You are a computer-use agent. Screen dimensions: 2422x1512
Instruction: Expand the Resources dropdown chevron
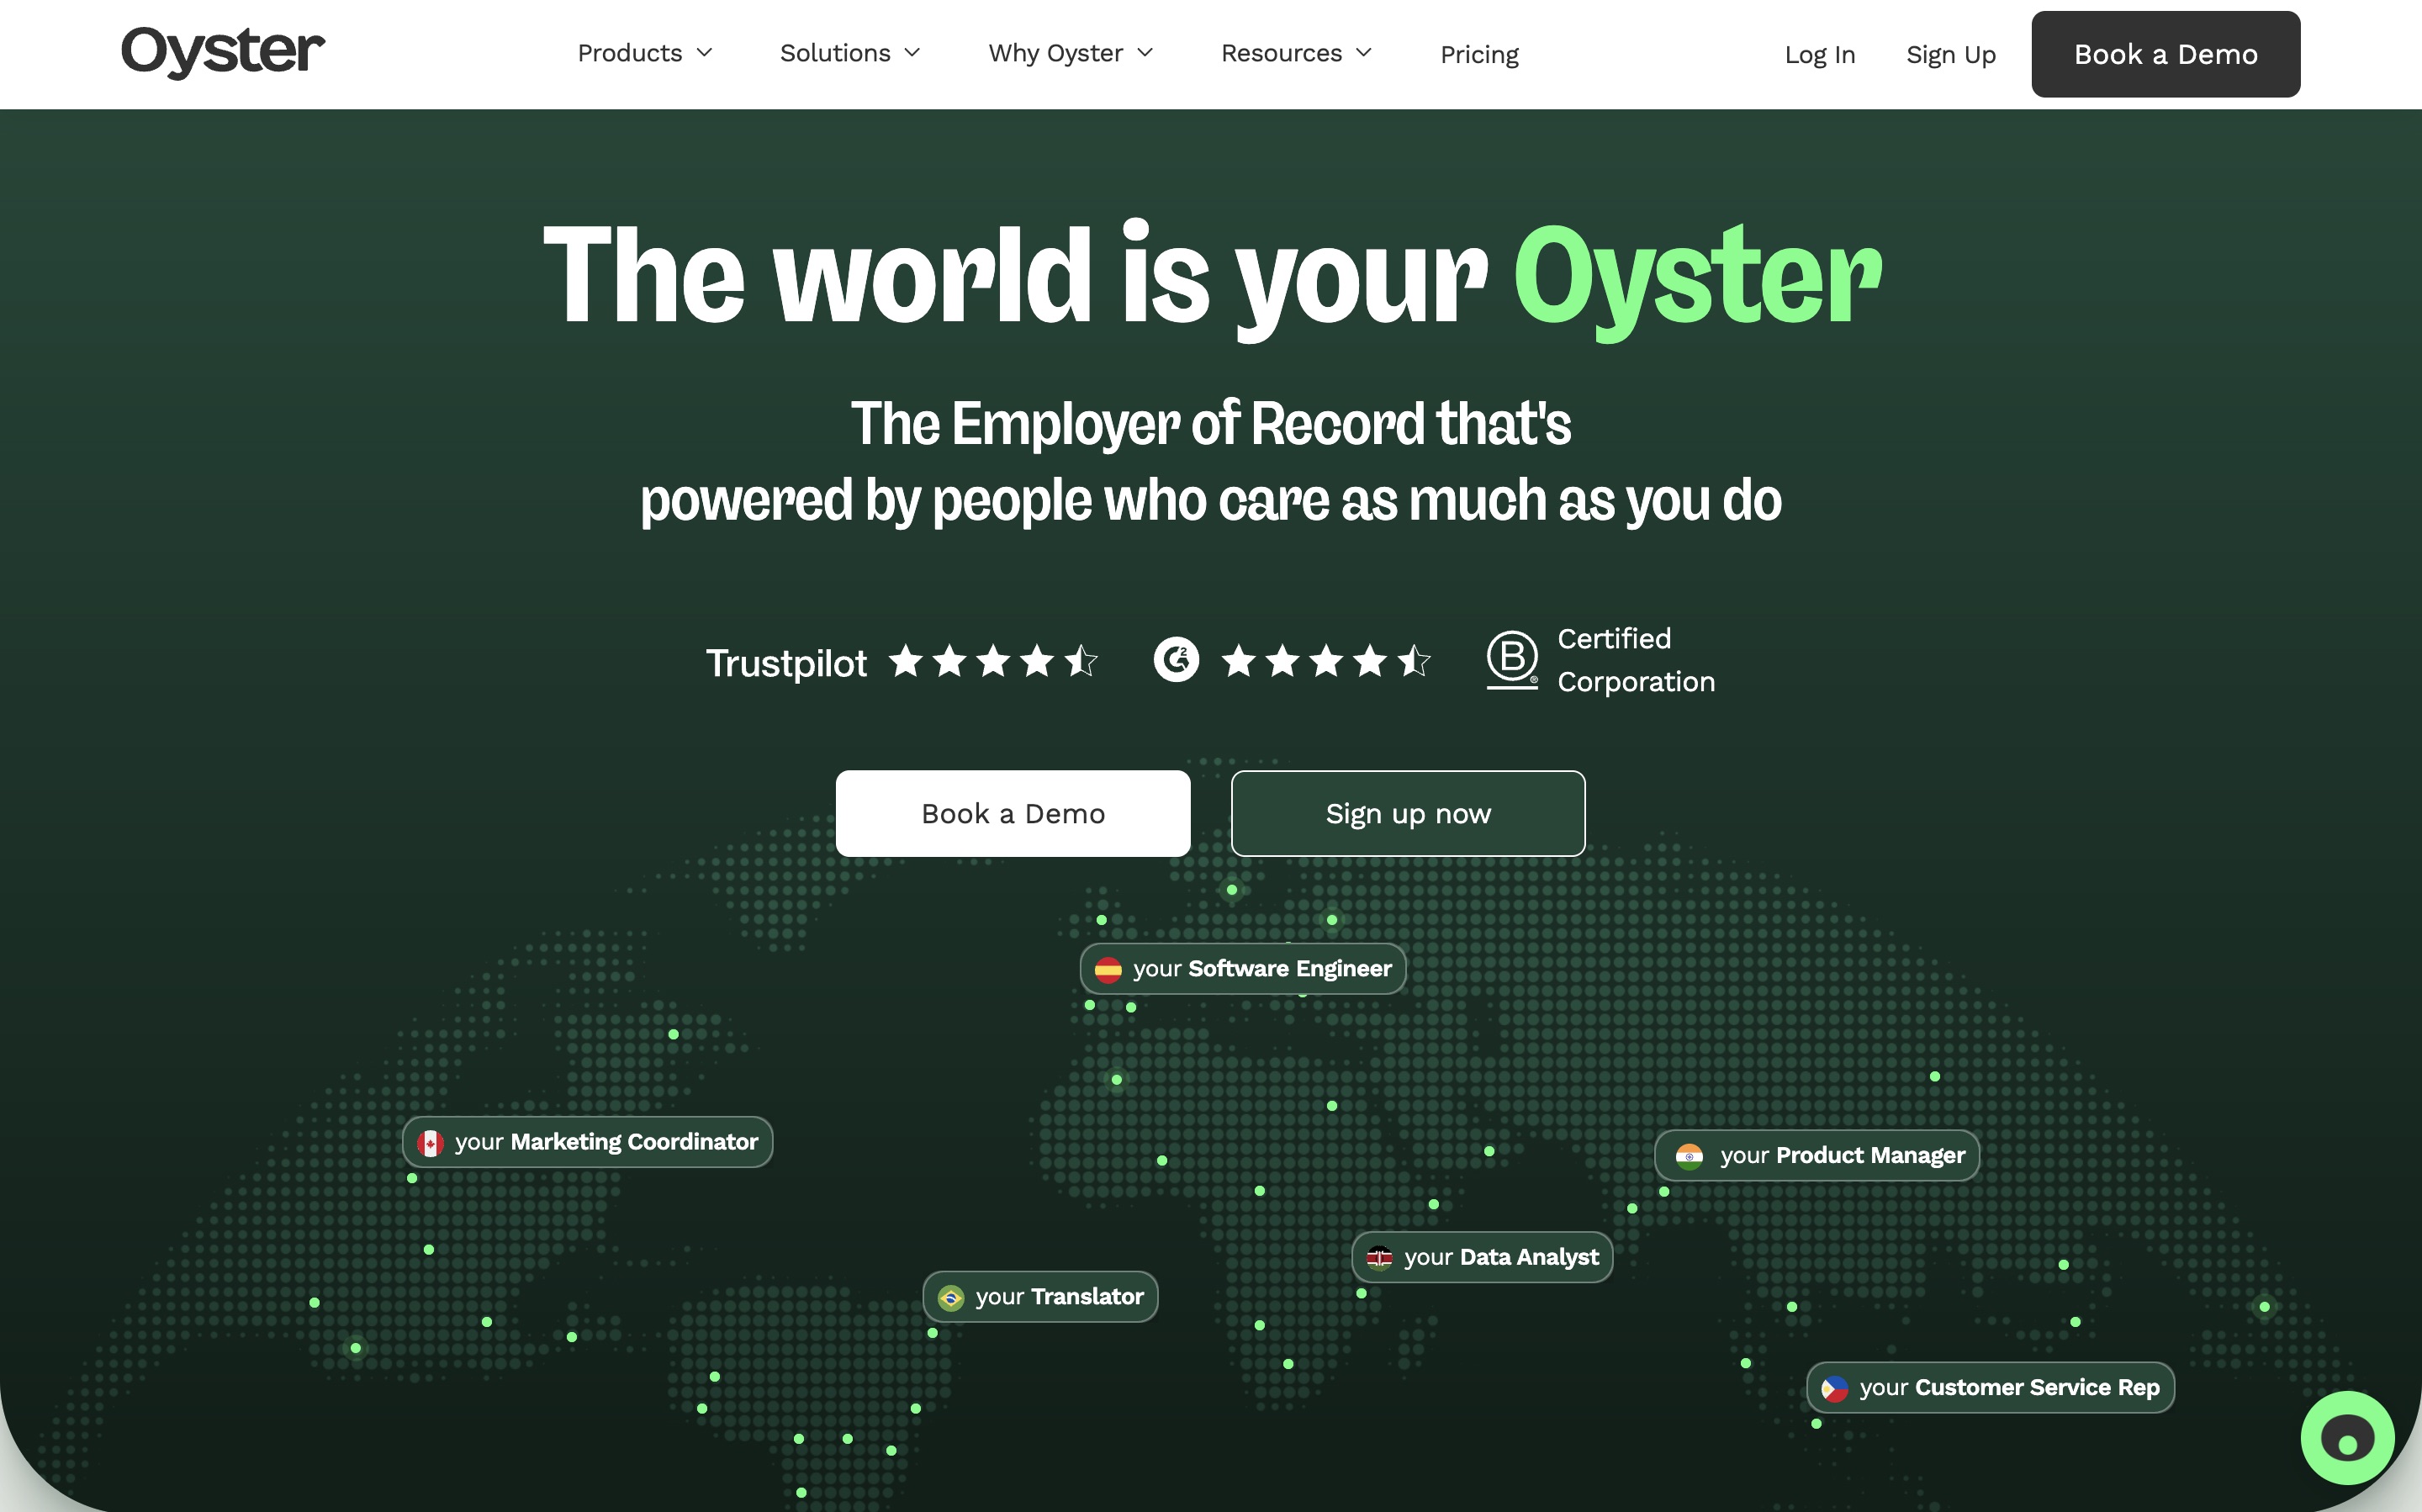1364,53
